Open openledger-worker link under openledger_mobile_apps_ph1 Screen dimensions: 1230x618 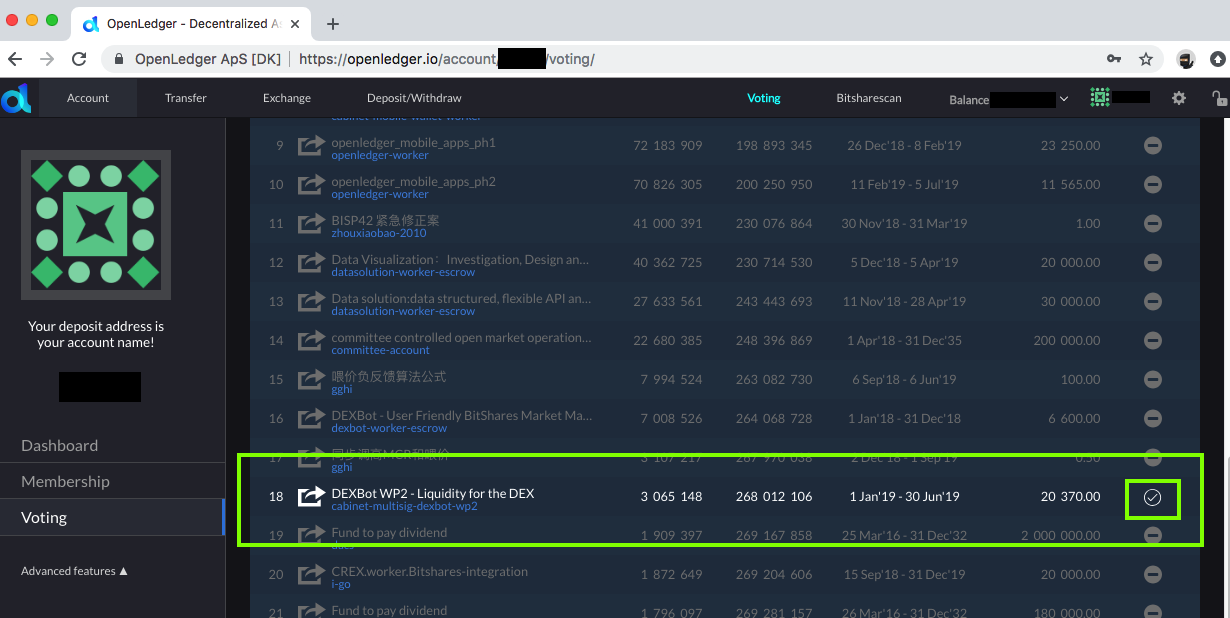pos(380,155)
